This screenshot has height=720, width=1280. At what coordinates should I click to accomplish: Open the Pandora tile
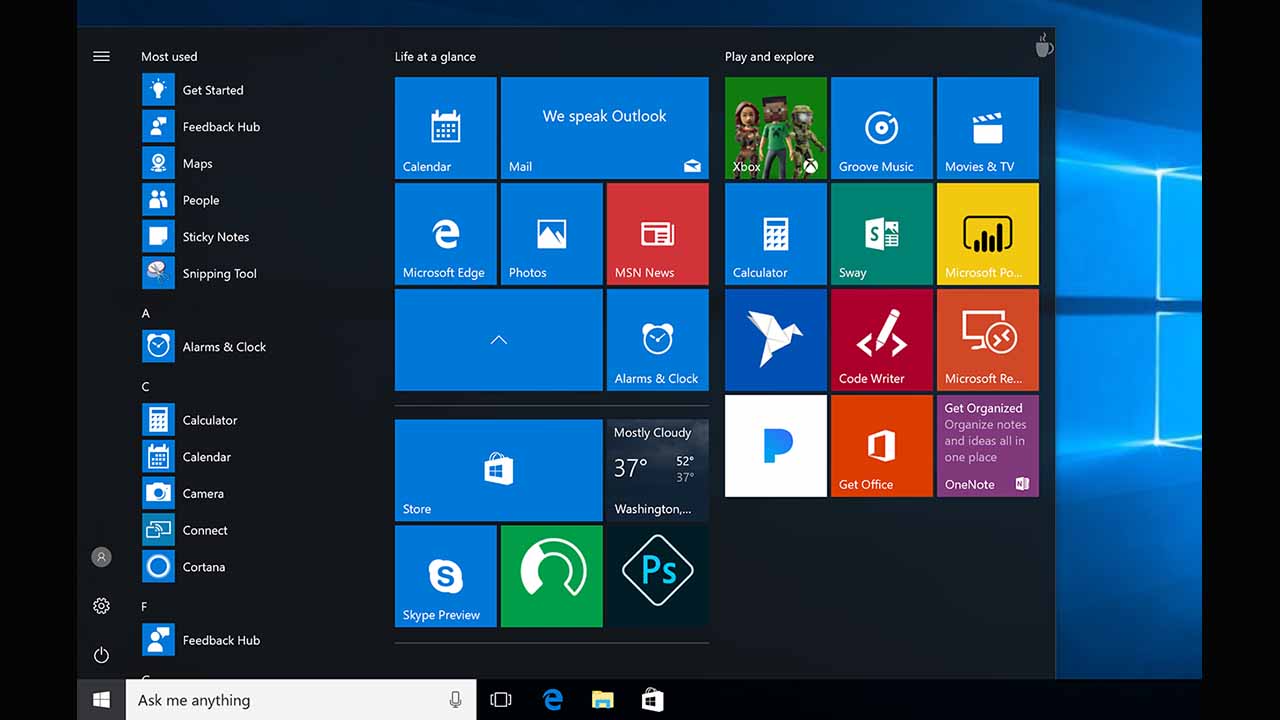click(775, 446)
